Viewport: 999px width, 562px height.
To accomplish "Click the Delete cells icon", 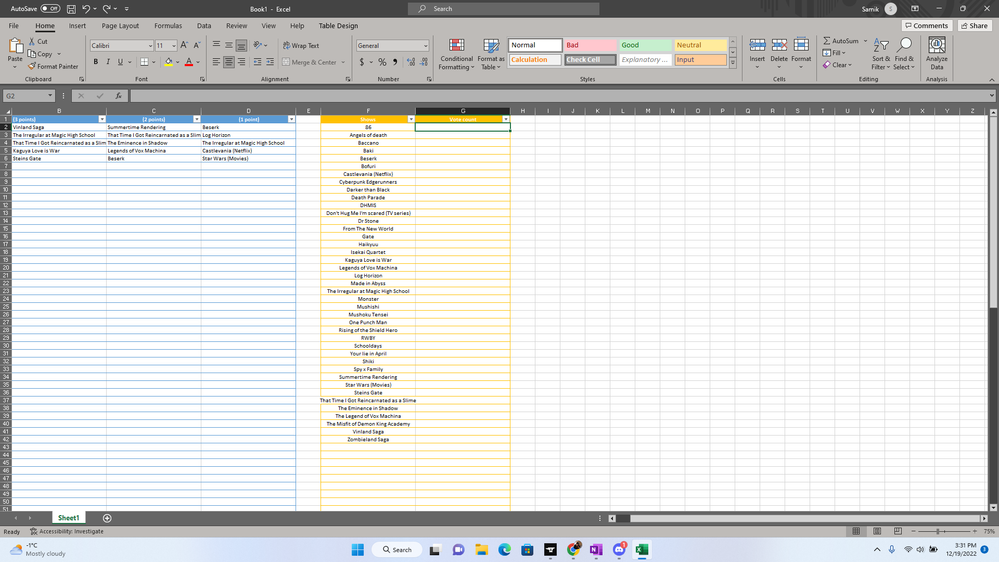I will [779, 45].
